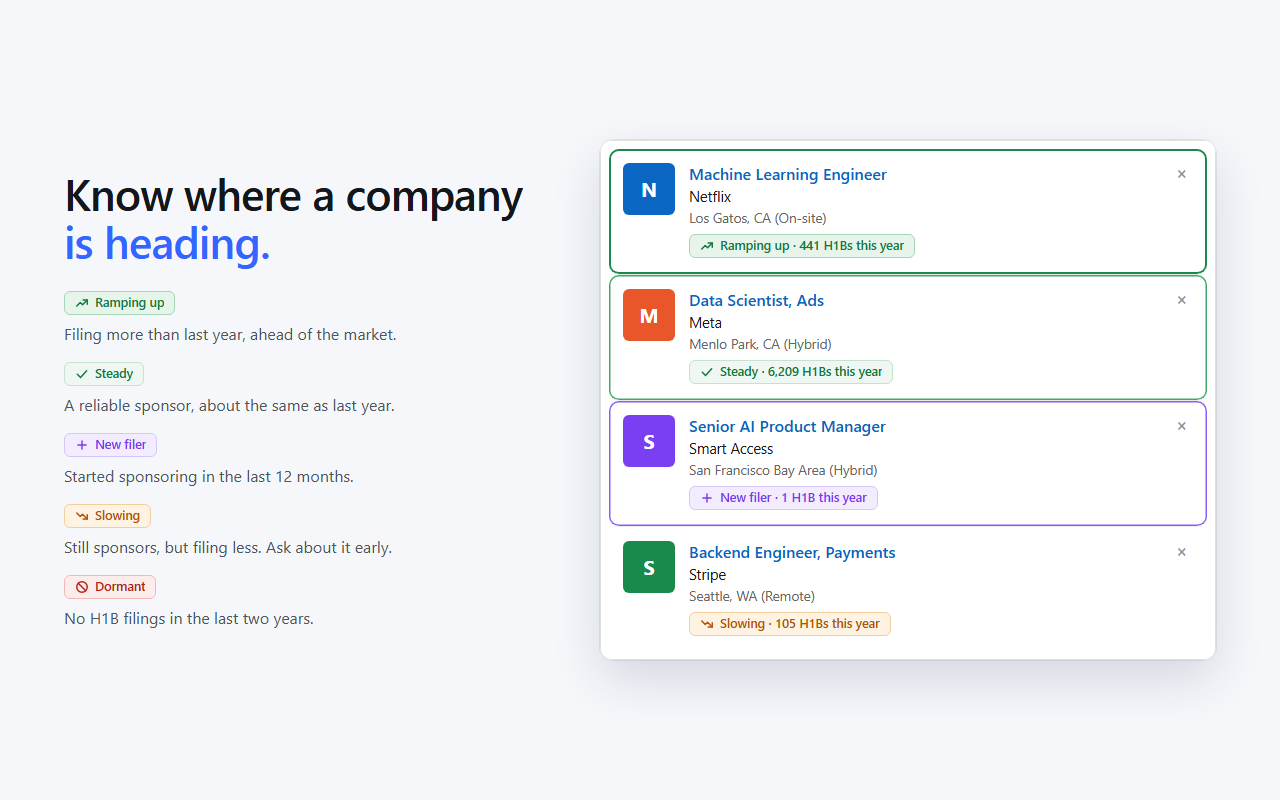Click the green Stripe S logo tile
This screenshot has height=800, width=1280.
pyautogui.click(x=649, y=567)
